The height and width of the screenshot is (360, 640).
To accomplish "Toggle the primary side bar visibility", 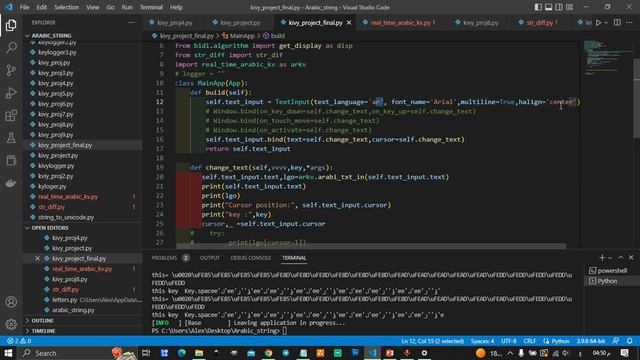I will coord(538,7).
